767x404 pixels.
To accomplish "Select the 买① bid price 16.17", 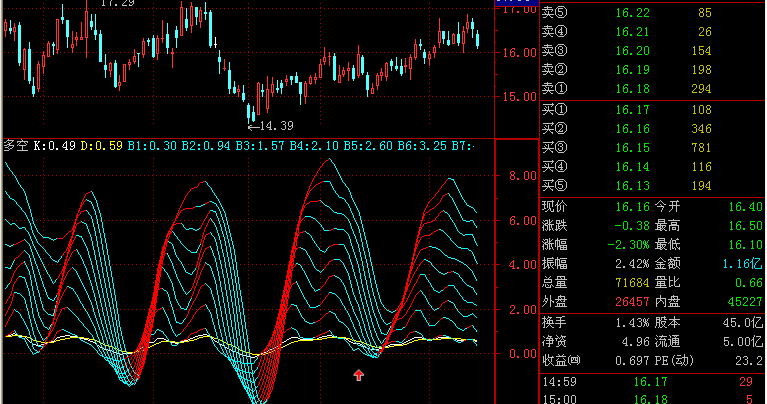I will (632, 110).
